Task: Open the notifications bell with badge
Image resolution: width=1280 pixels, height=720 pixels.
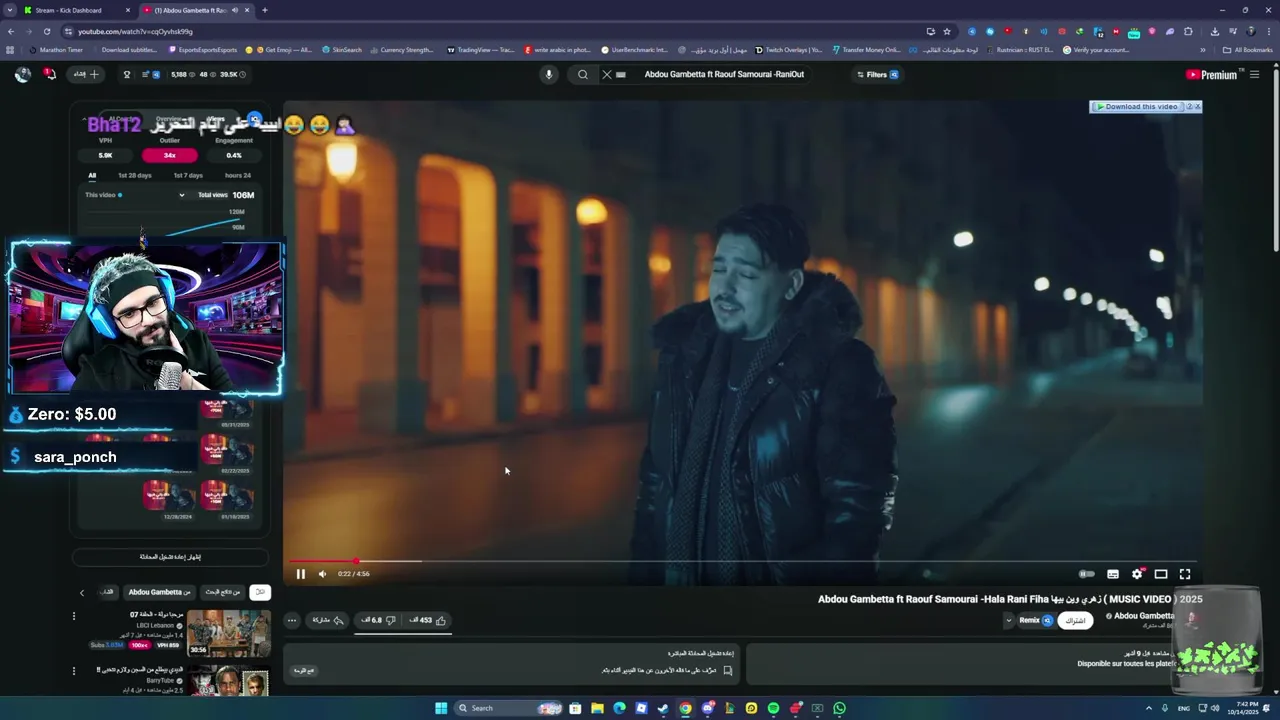Action: pyautogui.click(x=49, y=74)
